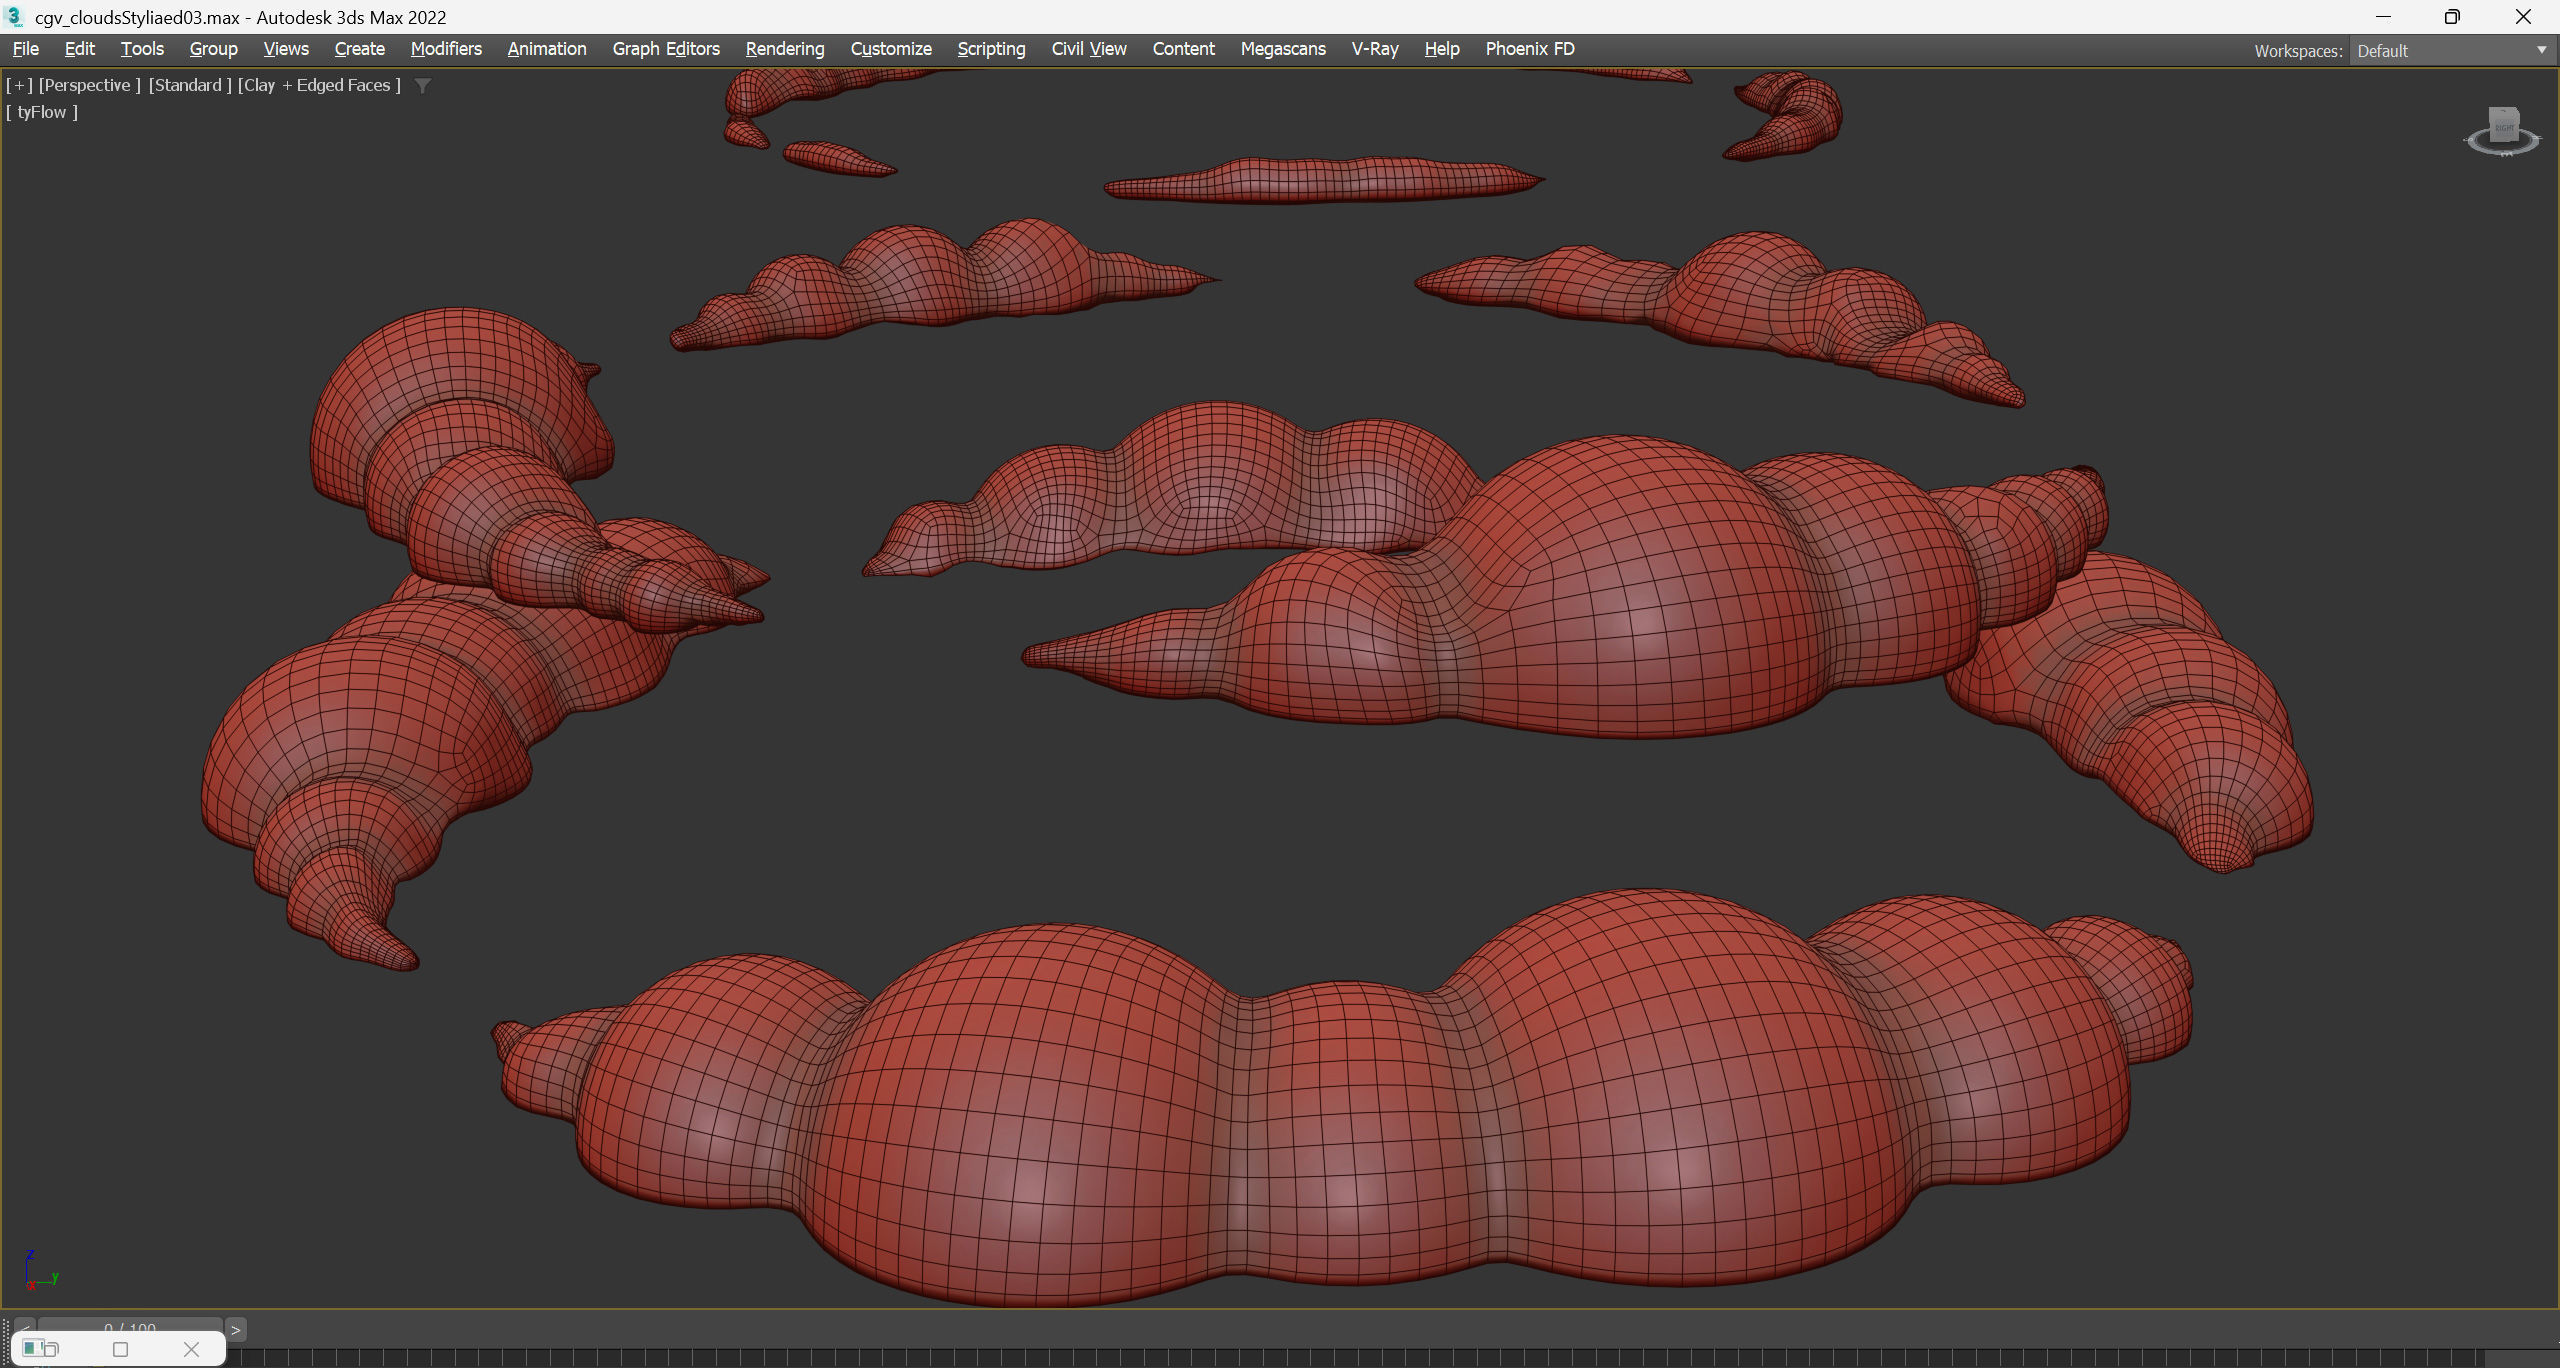Image resolution: width=2560 pixels, height=1368 pixels.
Task: Open the Megascans menu
Action: pos(1283,49)
